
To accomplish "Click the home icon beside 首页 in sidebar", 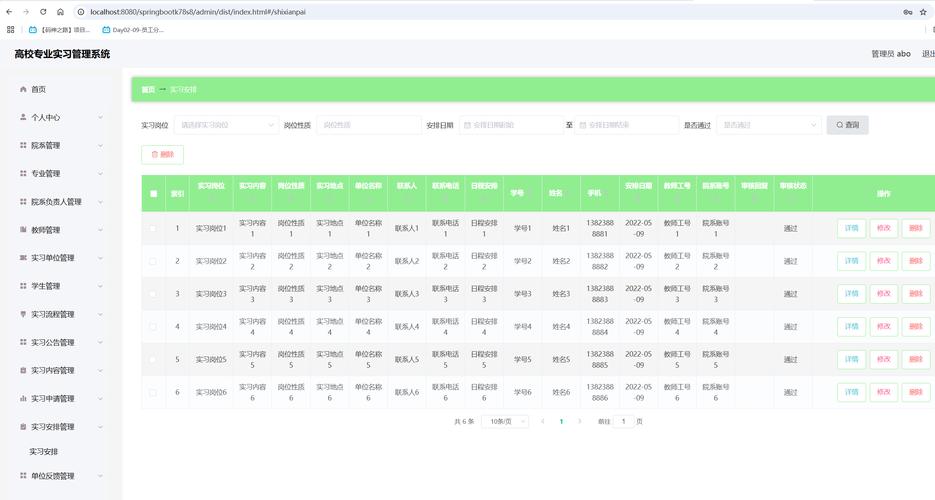I will tap(23, 89).
